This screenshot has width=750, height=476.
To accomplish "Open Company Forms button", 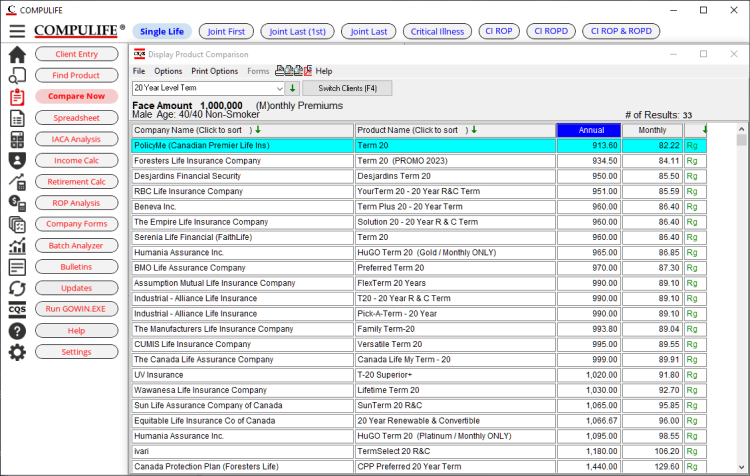I will coord(77,224).
